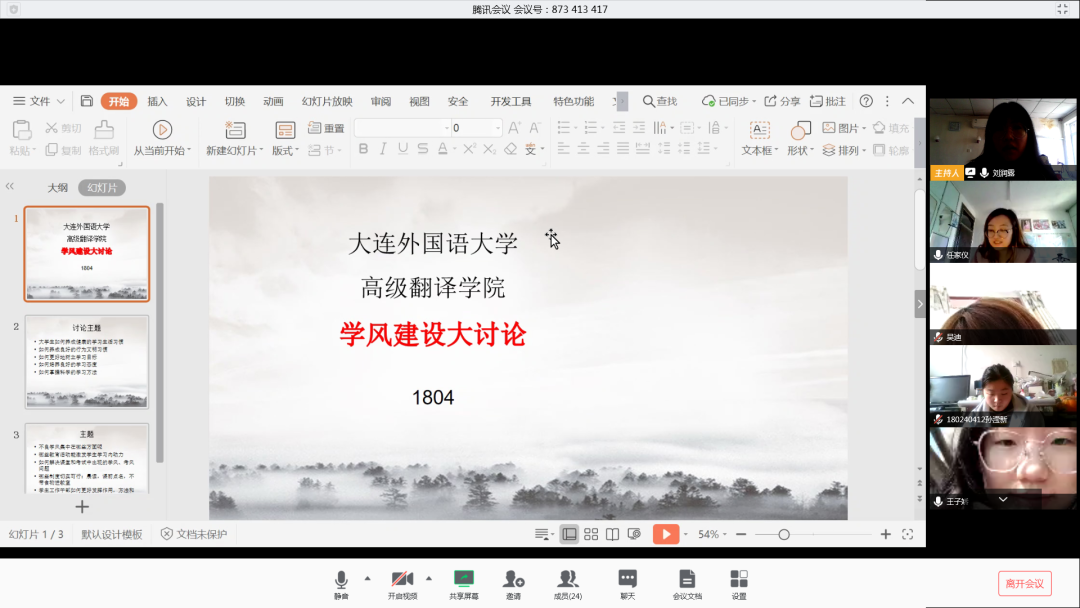Select the Format Painter (格式刷) tool
Image resolution: width=1080 pixels, height=608 pixels.
click(103, 135)
